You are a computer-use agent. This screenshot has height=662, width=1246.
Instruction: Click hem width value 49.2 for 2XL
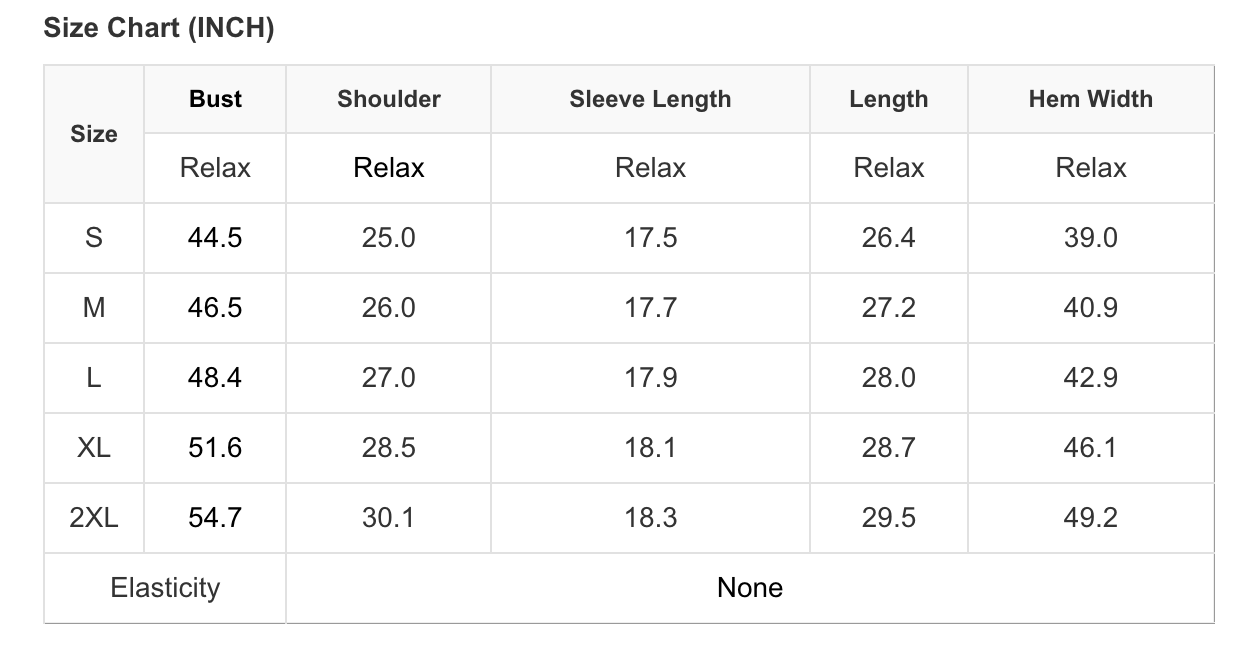pos(1090,518)
